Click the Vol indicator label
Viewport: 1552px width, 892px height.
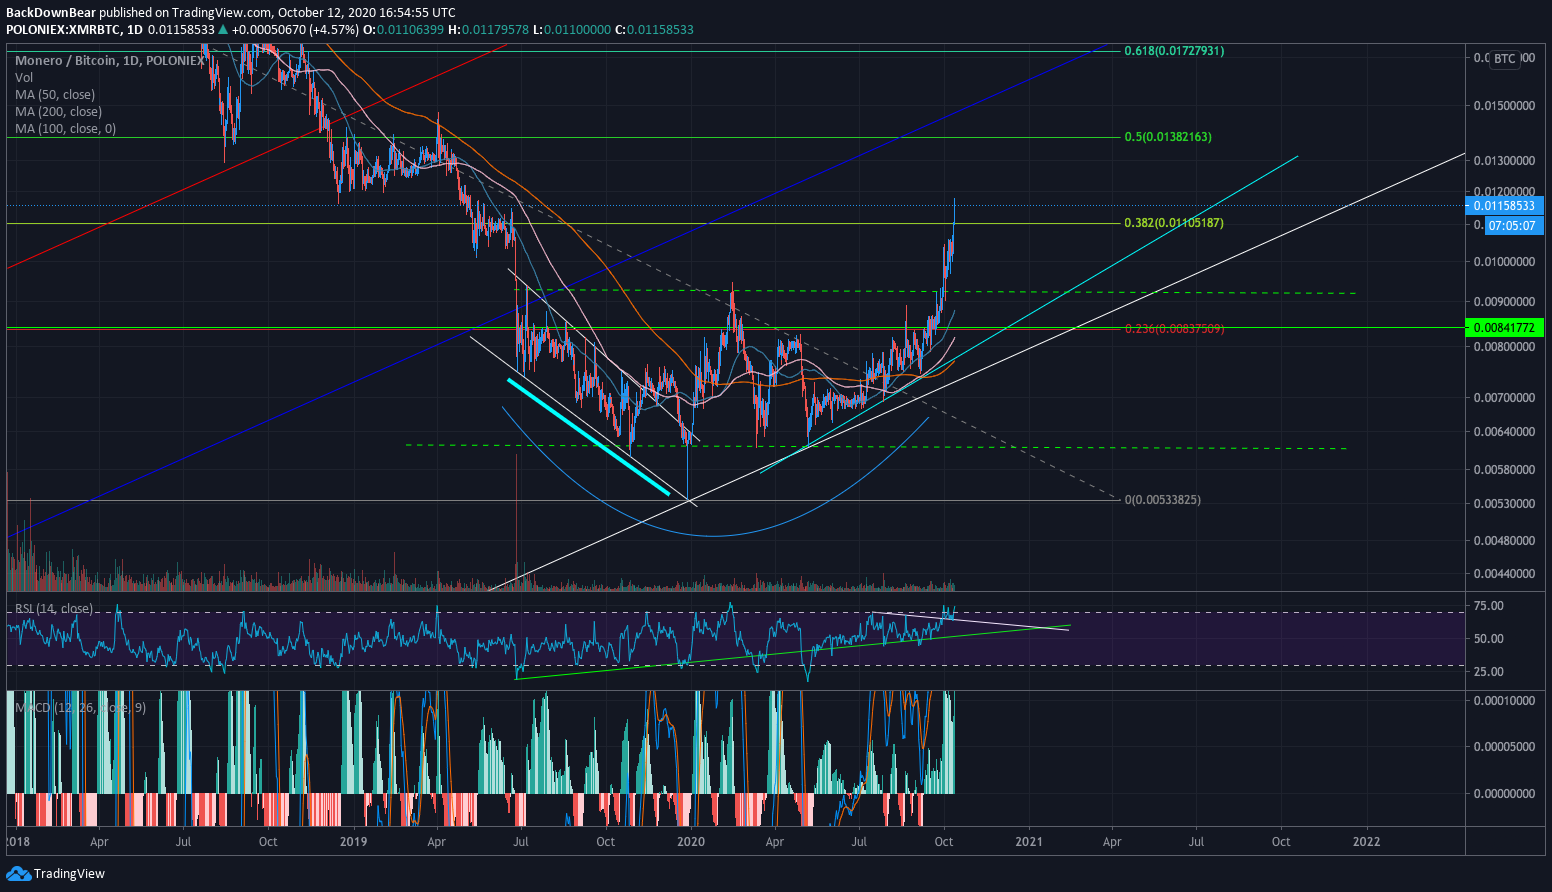pos(24,78)
